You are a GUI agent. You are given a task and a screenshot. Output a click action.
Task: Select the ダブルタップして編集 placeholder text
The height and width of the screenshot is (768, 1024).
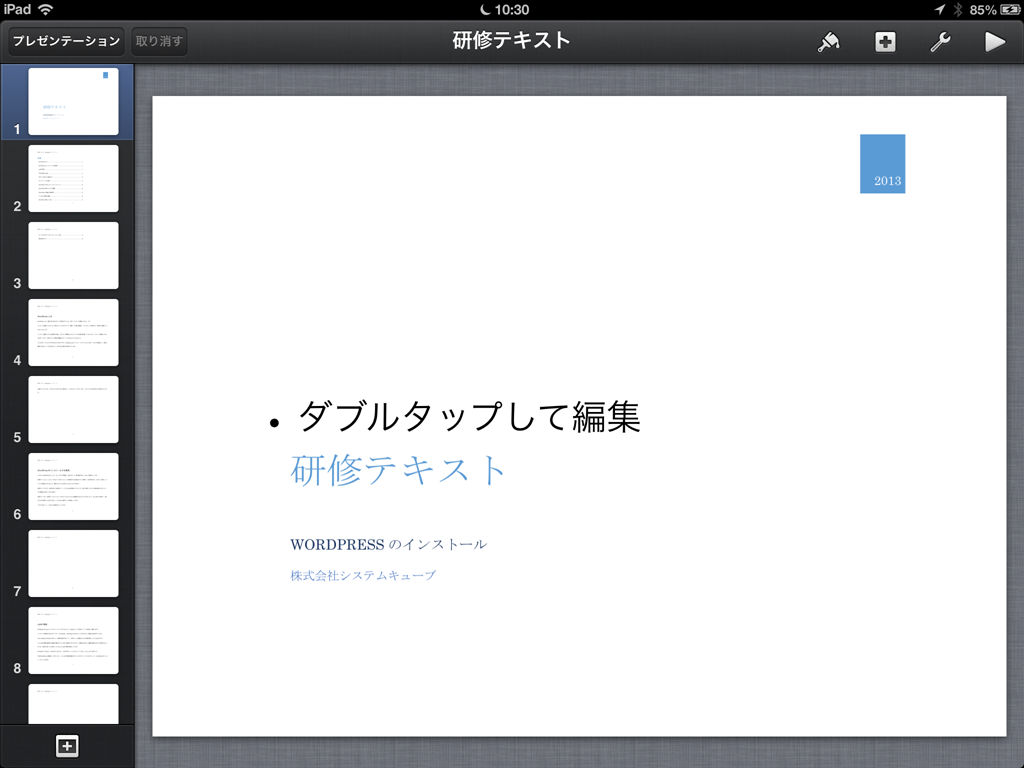click(468, 417)
